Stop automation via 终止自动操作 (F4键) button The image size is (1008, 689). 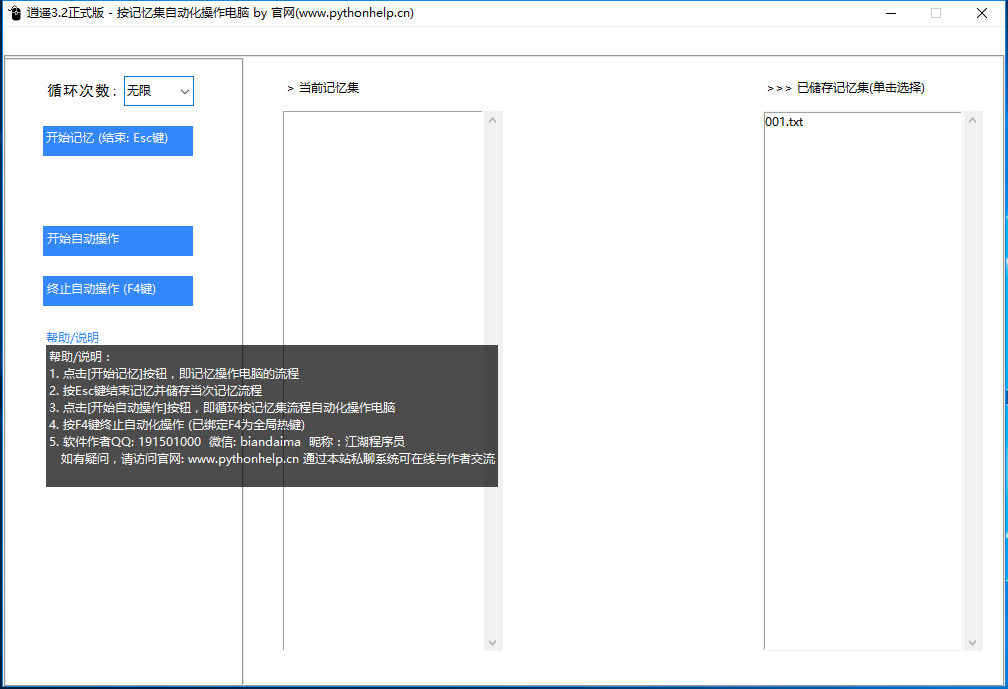pyautogui.click(x=118, y=290)
